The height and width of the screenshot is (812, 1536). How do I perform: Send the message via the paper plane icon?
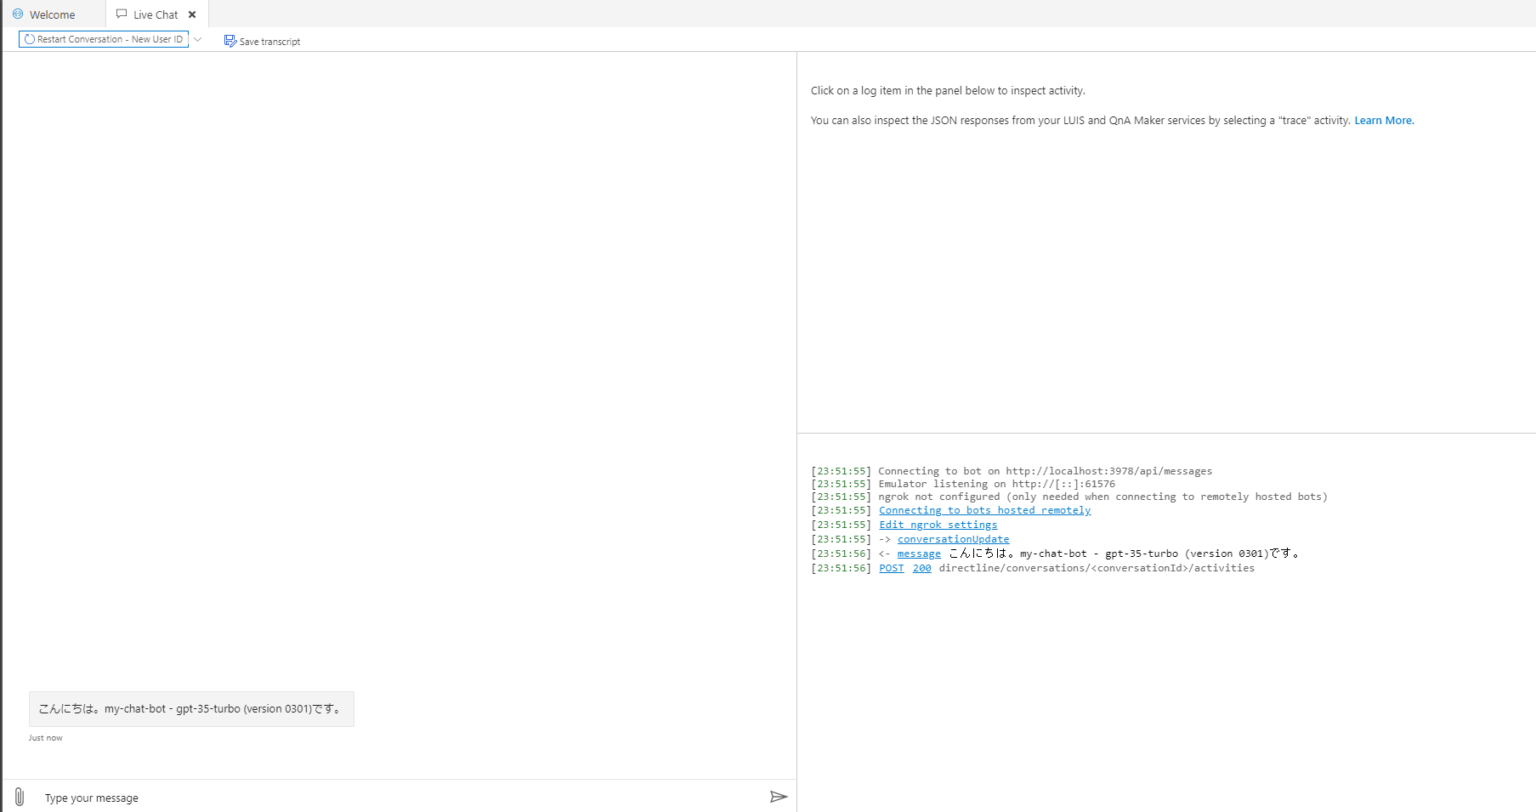click(778, 797)
